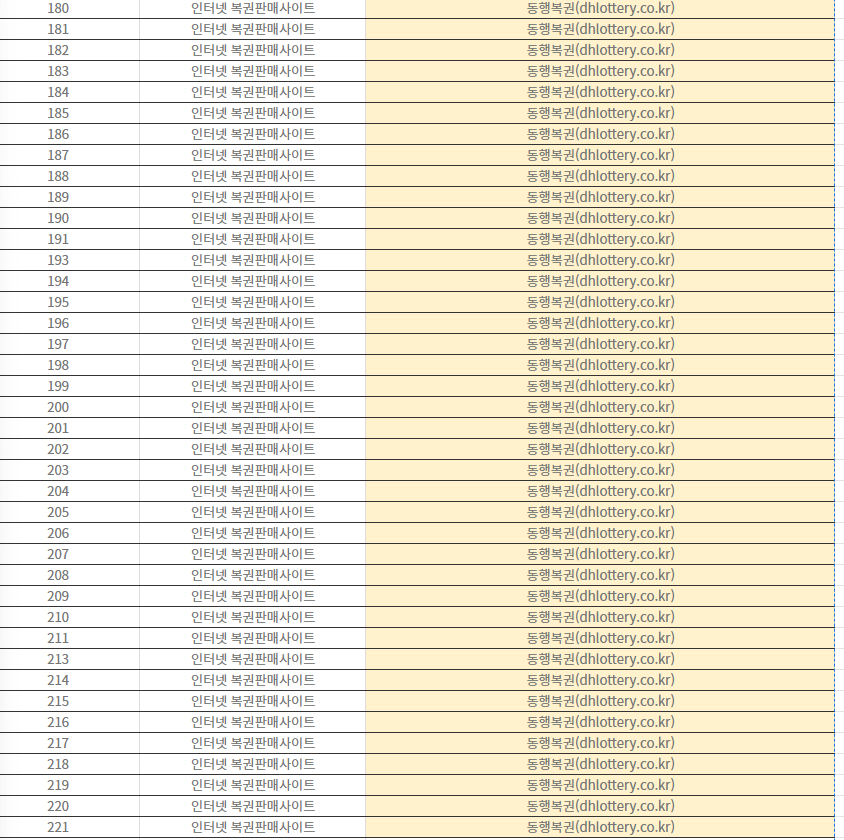Select 동행복권(dhlottery.co.kr) cell in row 193
This screenshot has height=840, width=844.
(600, 260)
